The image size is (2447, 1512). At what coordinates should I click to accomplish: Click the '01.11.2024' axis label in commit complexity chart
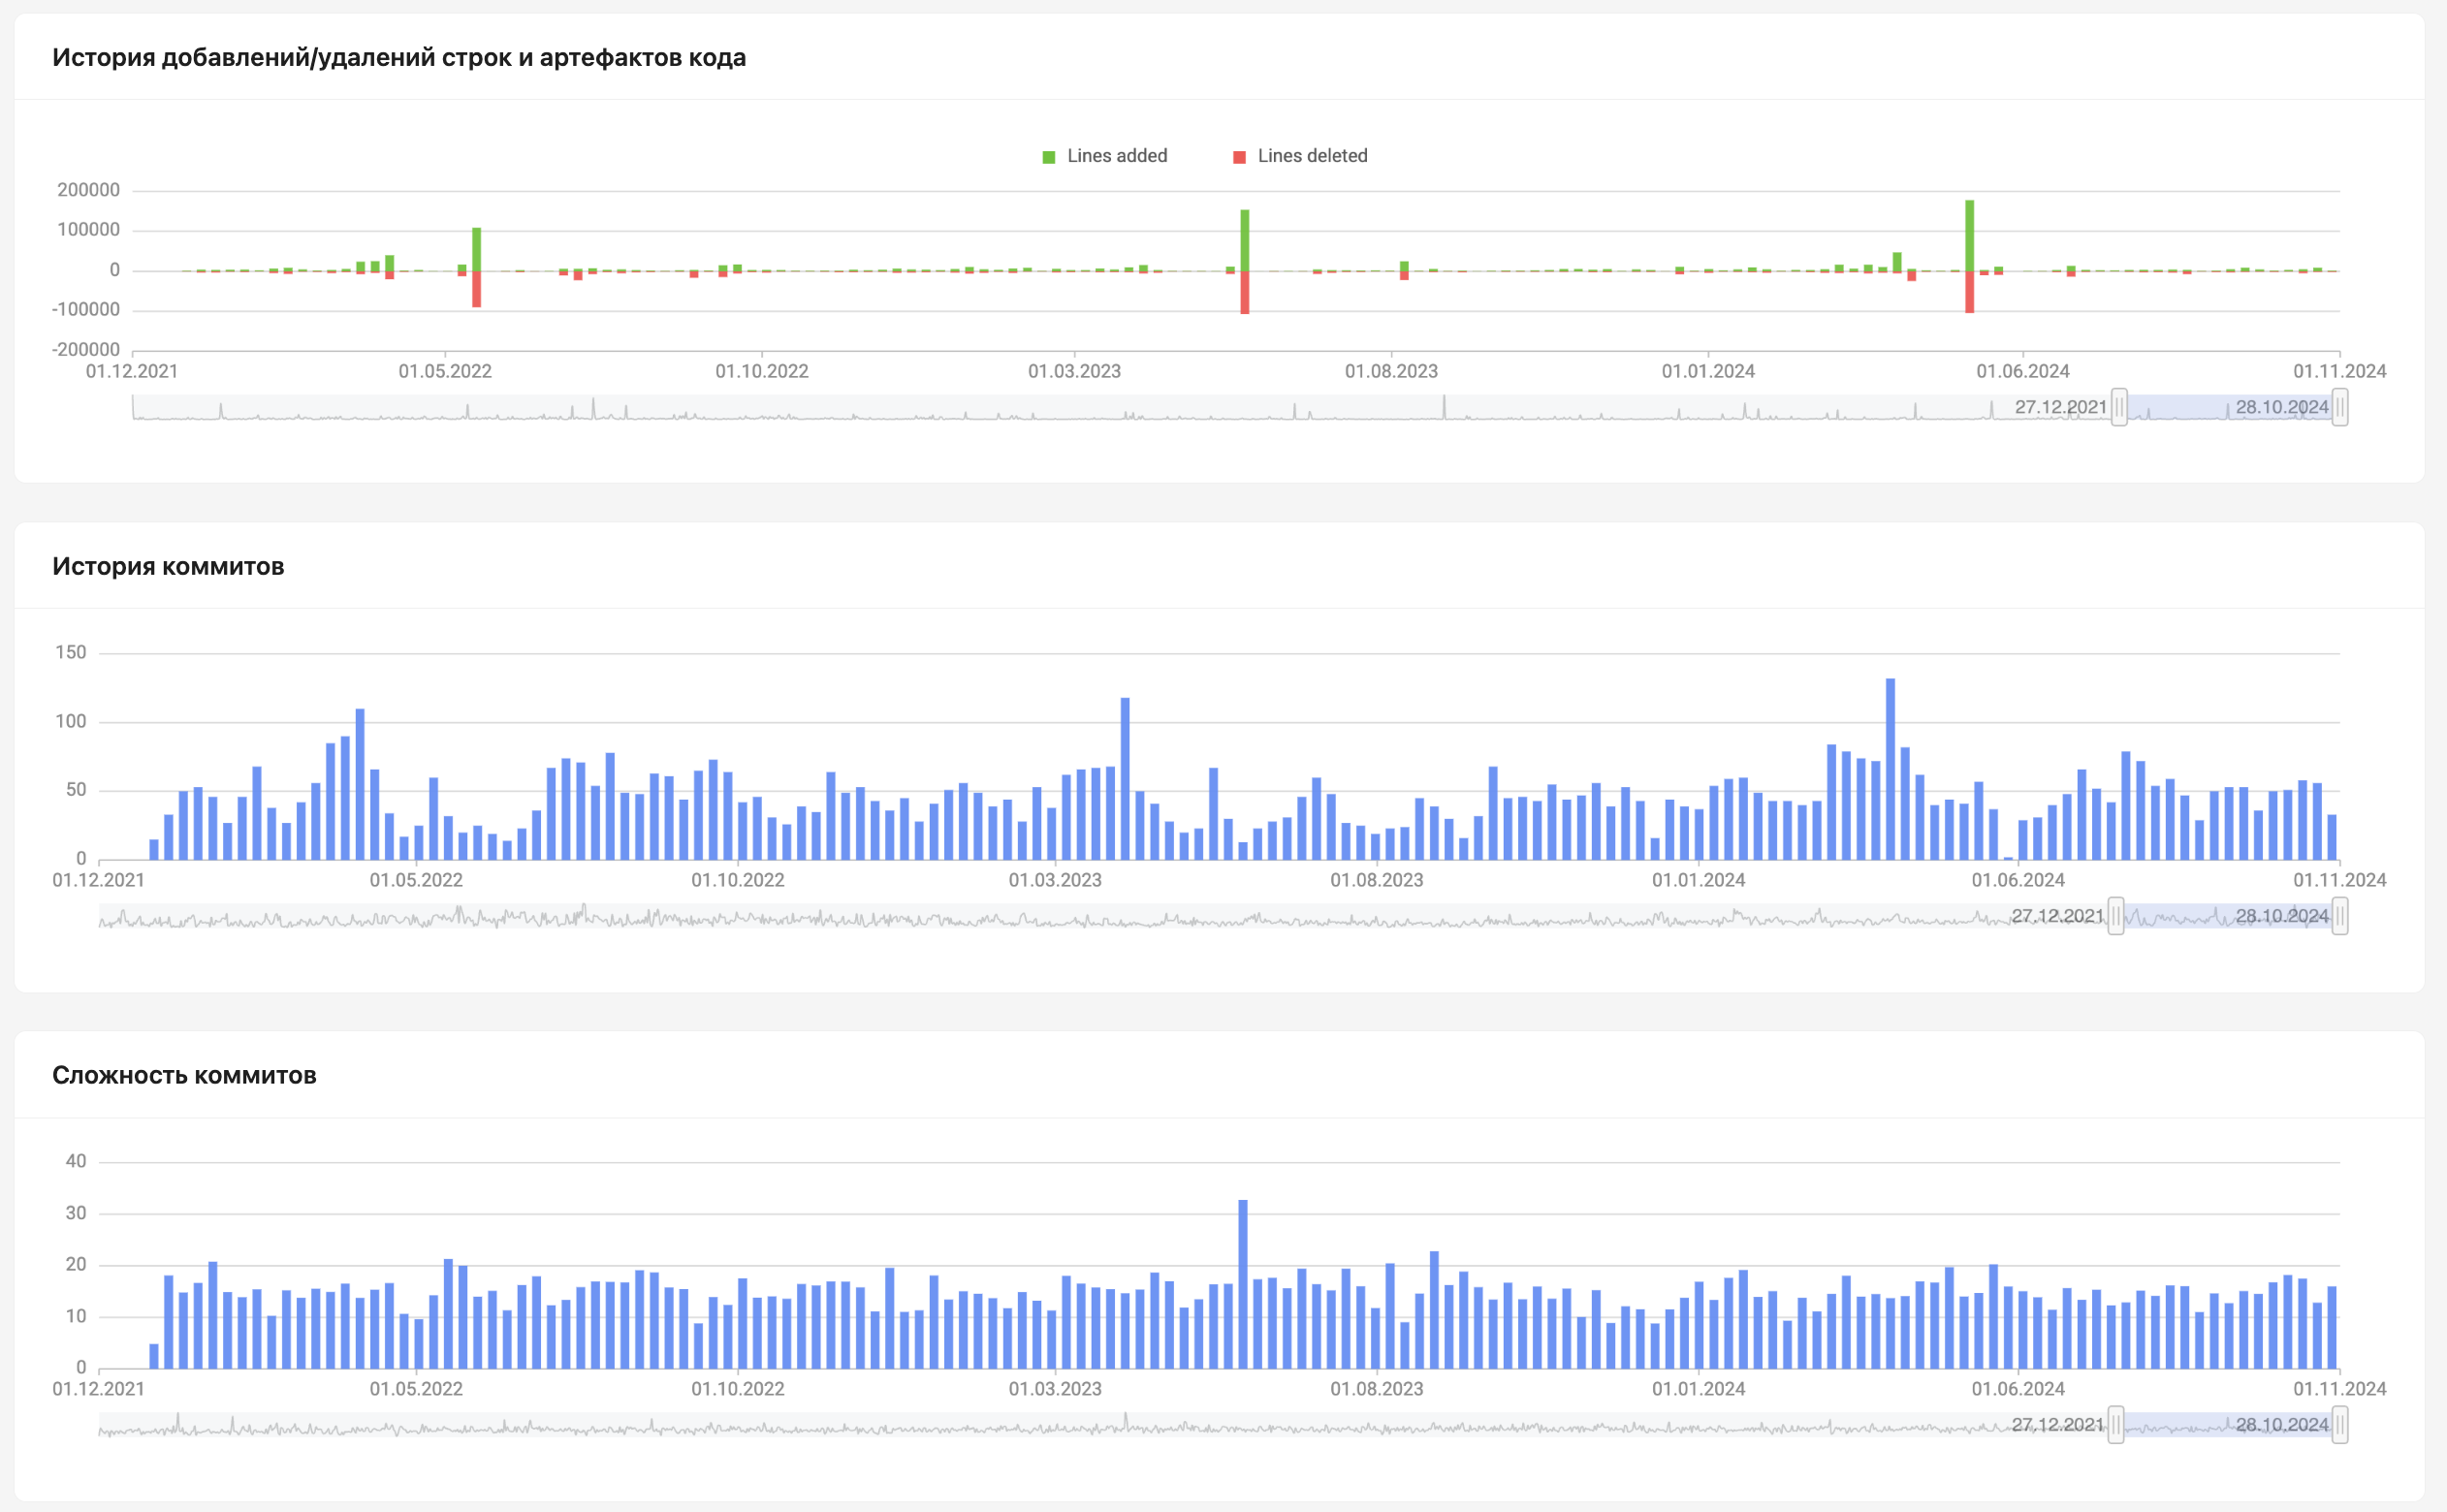(2340, 1389)
